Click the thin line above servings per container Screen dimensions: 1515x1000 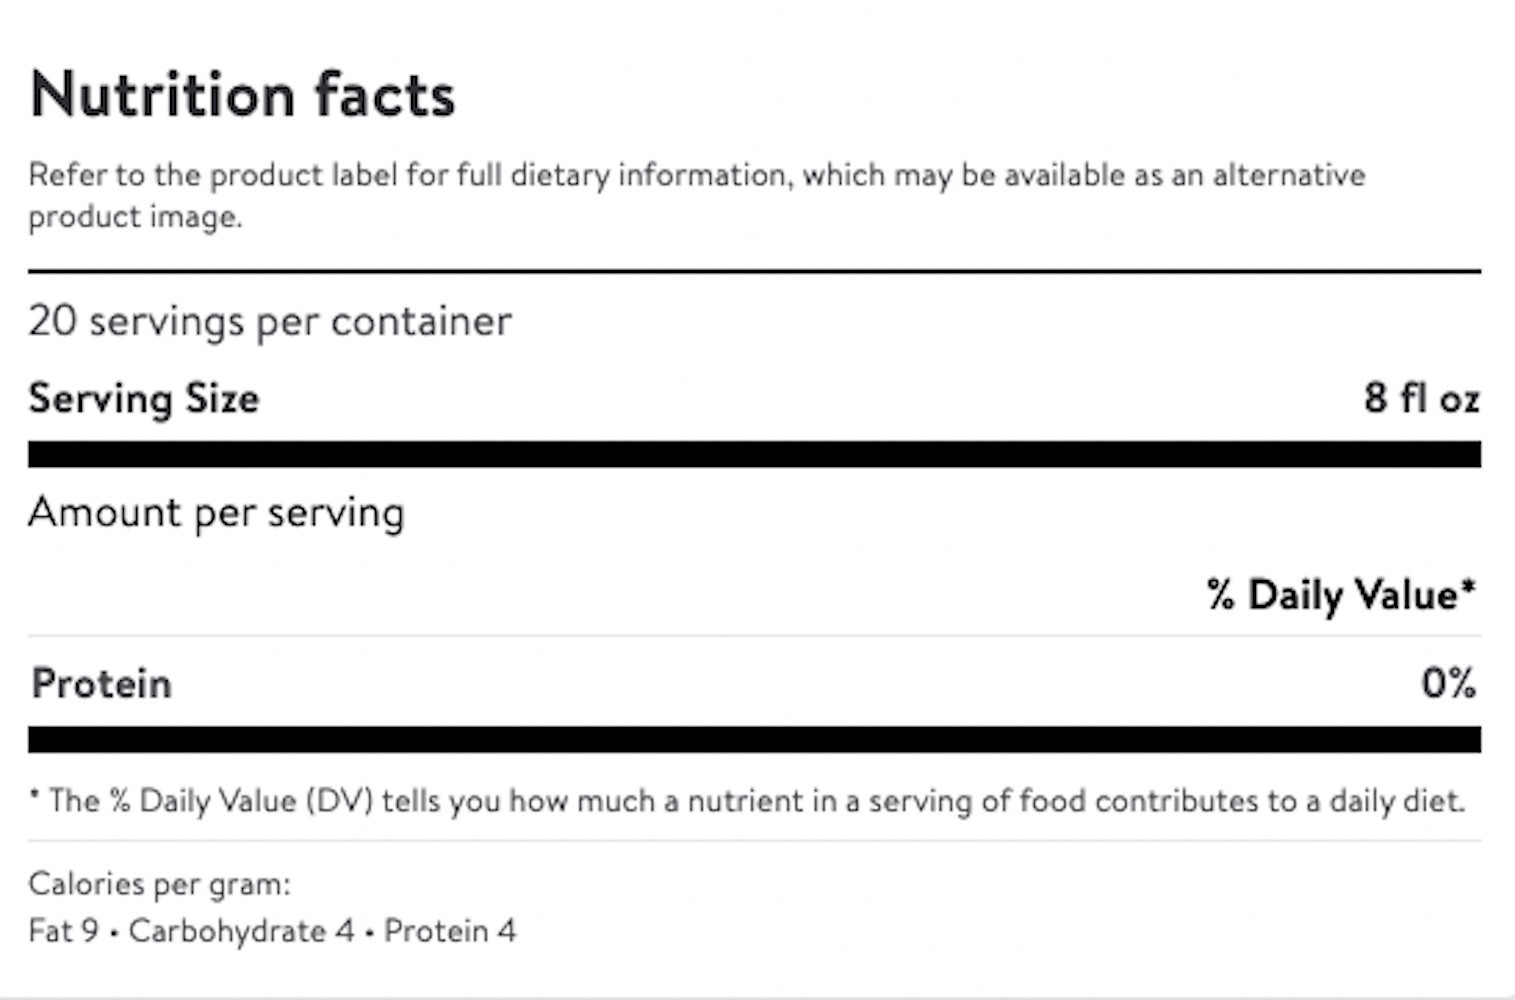[x=754, y=271]
